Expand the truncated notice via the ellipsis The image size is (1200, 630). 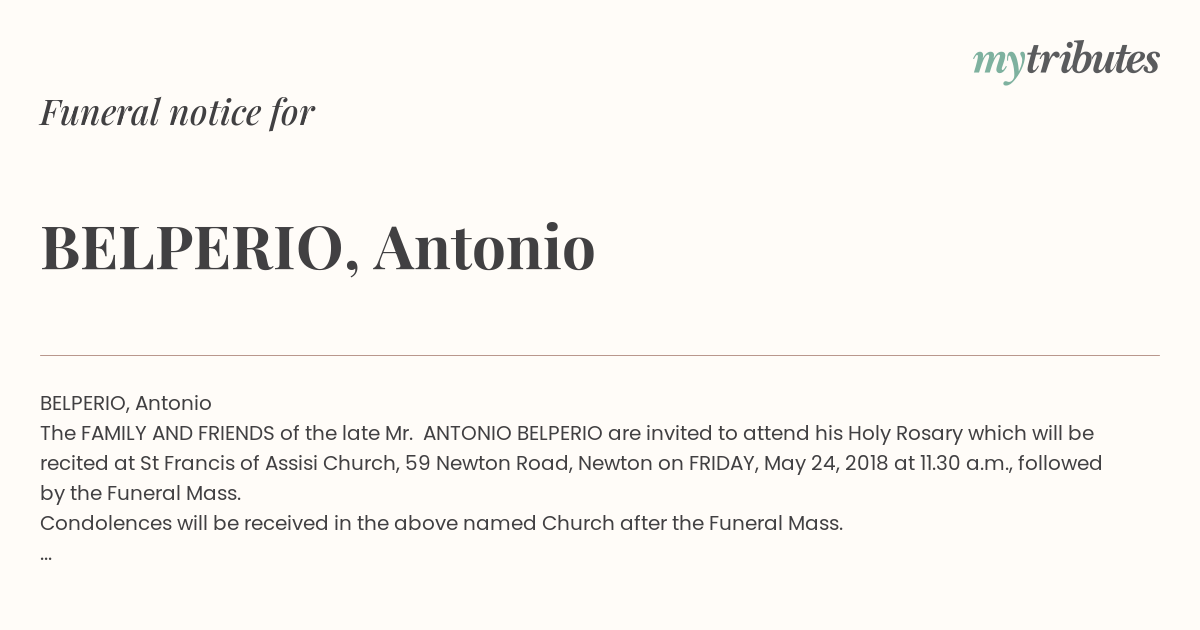tap(46, 556)
